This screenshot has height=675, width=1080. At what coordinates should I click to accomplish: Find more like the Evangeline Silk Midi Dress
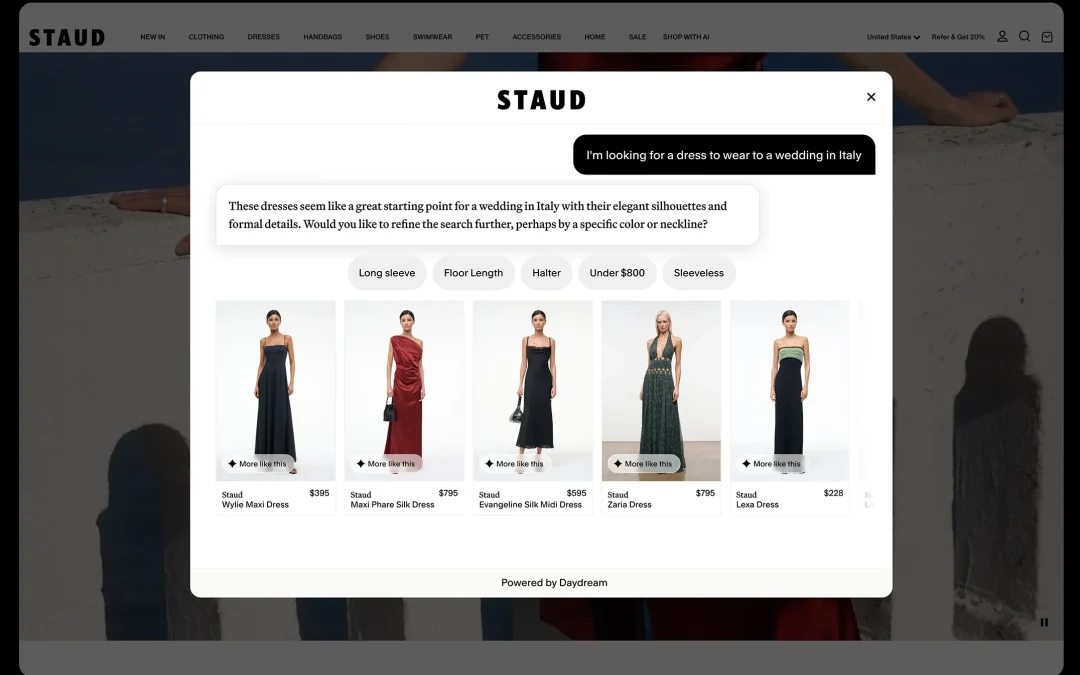515,464
